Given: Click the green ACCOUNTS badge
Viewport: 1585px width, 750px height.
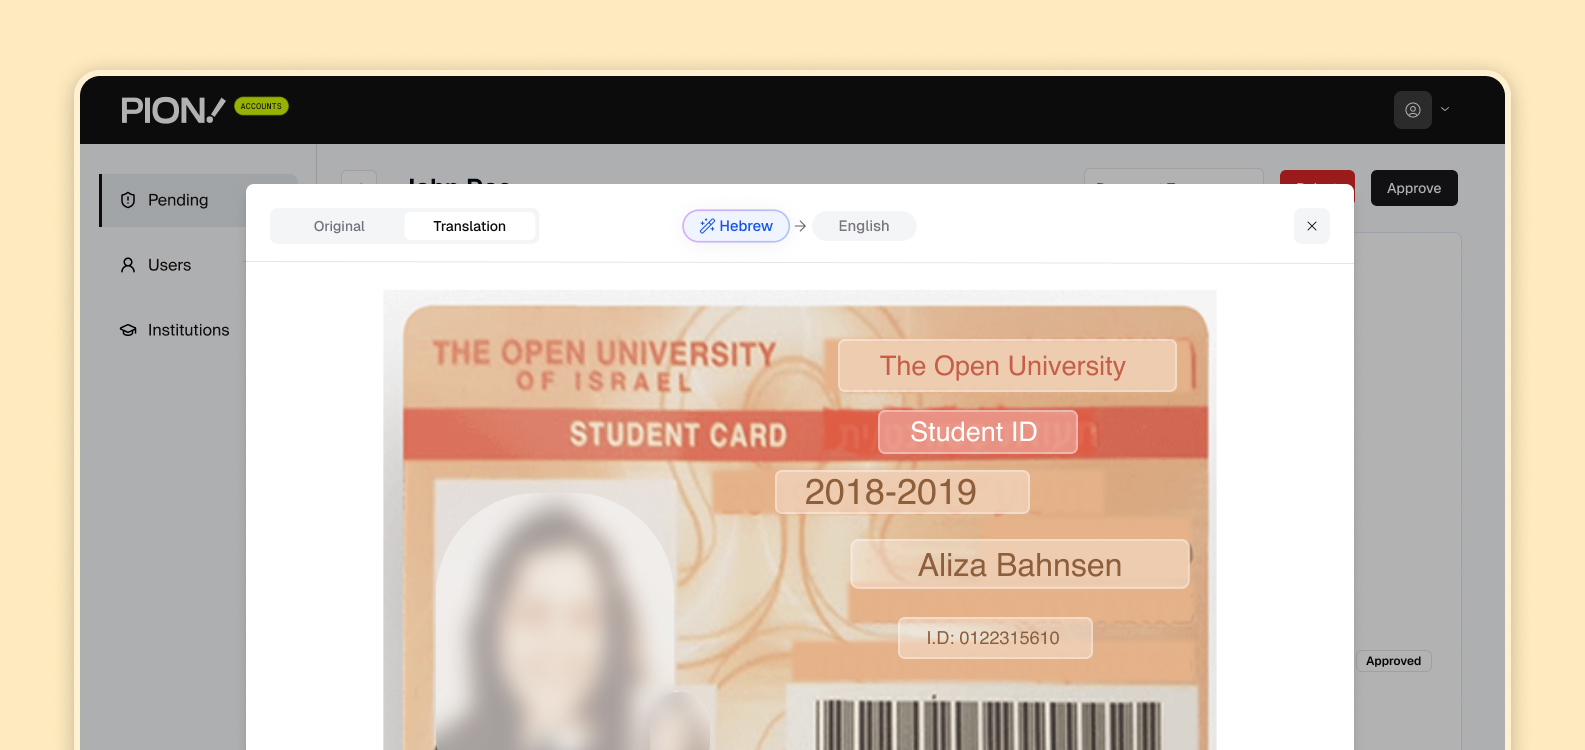Looking at the screenshot, I should (x=261, y=106).
